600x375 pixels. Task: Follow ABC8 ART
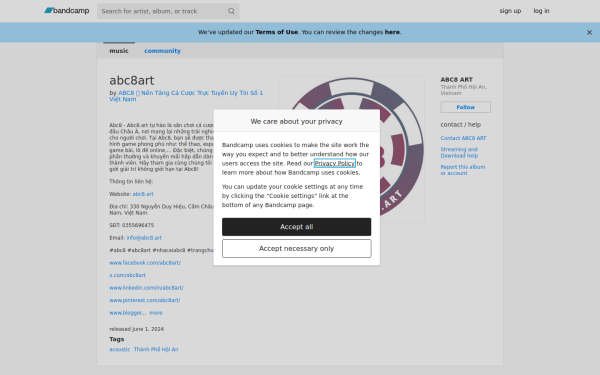[465, 107]
